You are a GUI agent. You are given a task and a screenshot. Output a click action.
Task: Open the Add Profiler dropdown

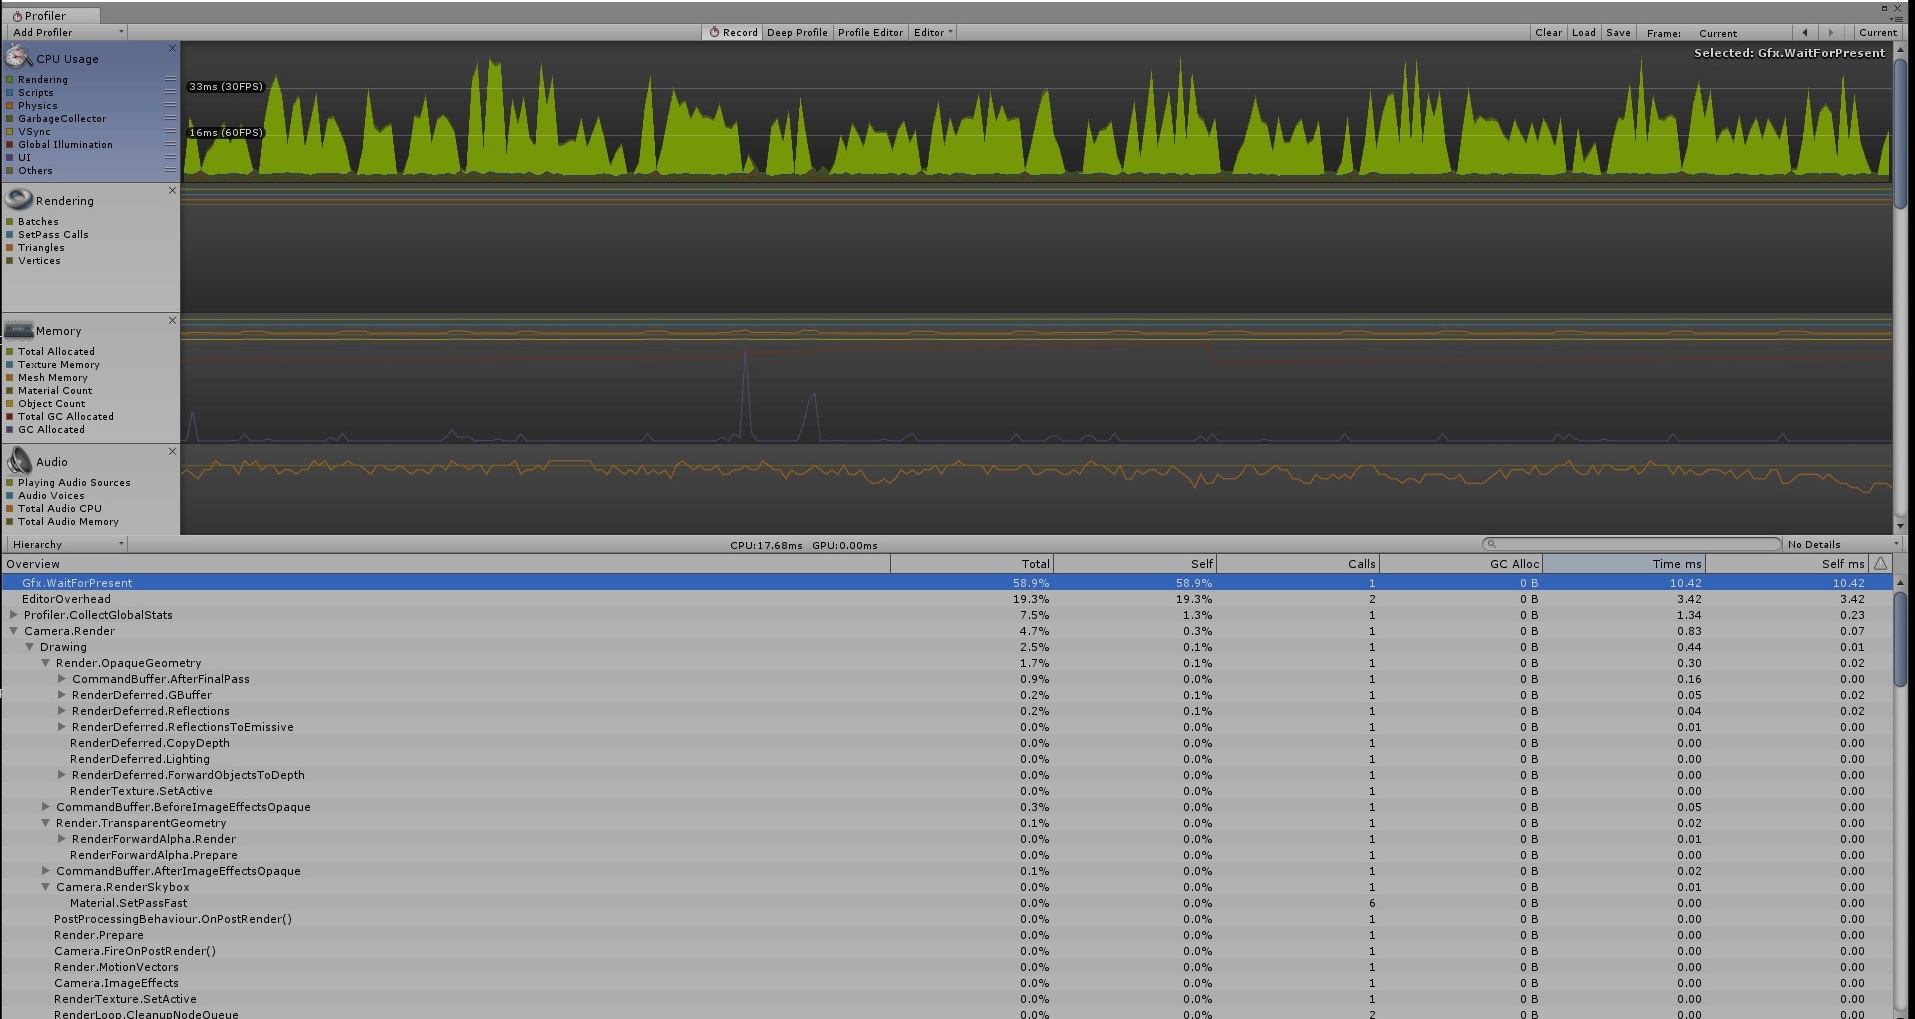point(67,33)
